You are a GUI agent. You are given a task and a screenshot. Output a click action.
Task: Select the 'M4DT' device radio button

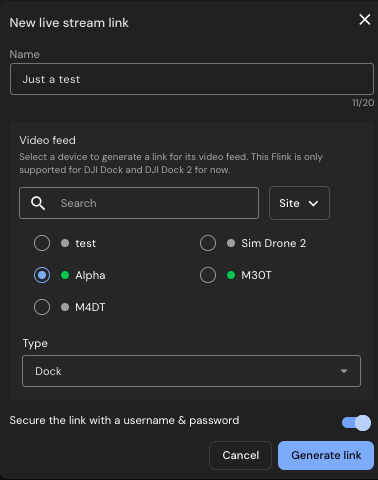pos(42,307)
